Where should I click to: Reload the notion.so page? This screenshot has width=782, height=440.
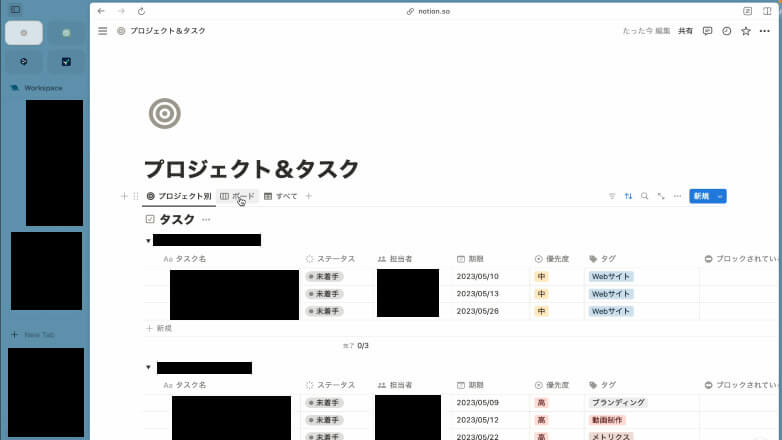coord(141,11)
